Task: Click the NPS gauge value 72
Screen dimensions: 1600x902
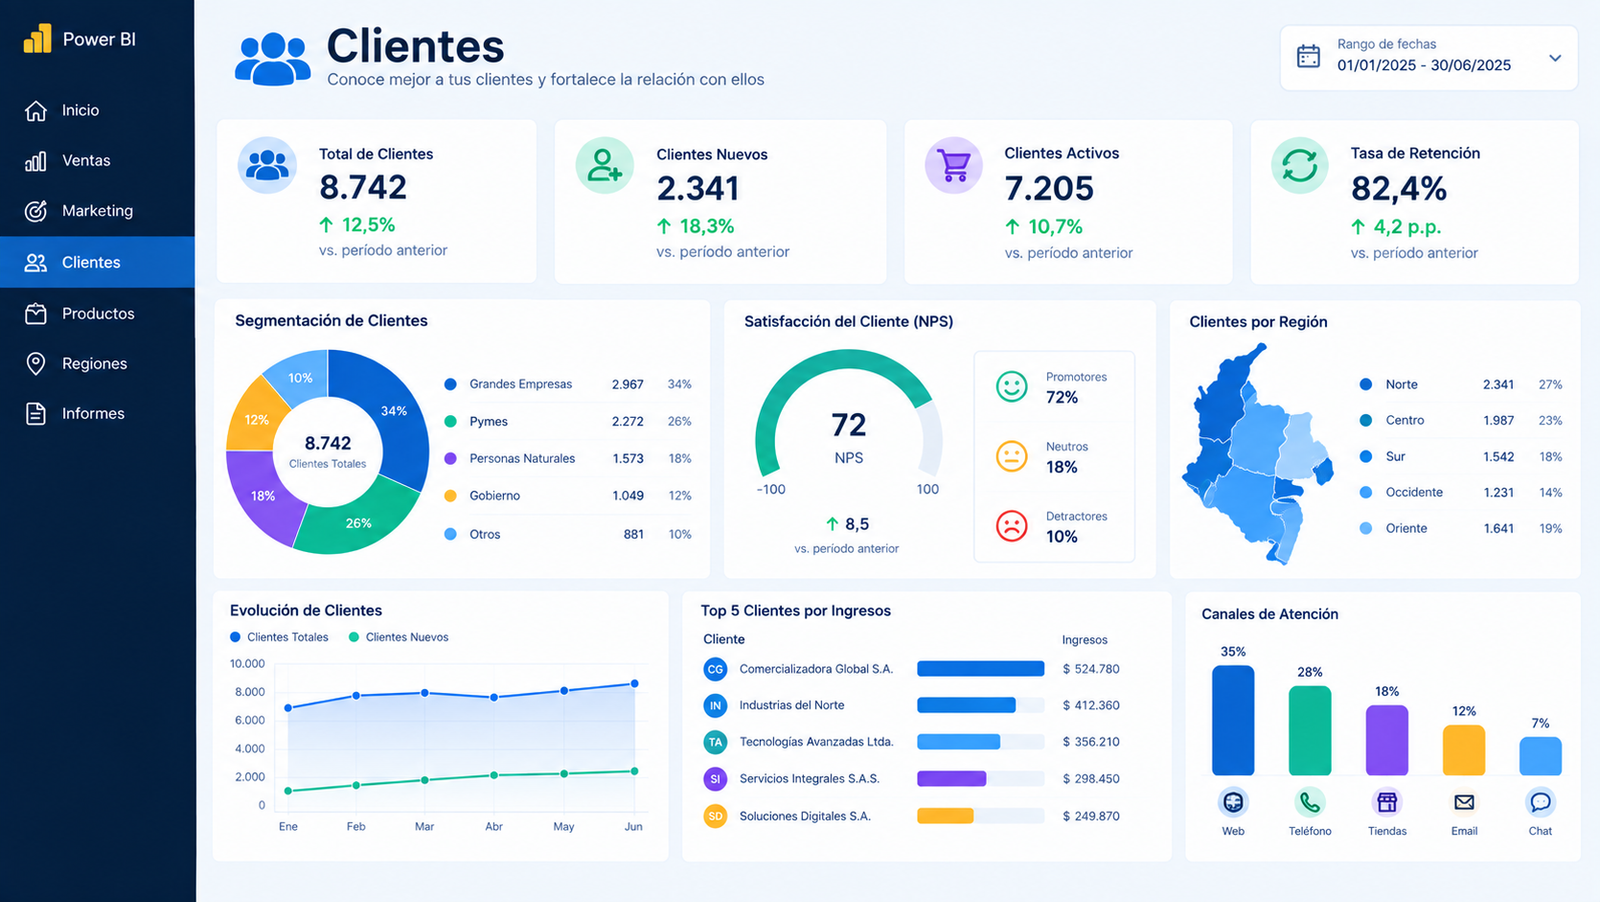Action: (x=849, y=425)
